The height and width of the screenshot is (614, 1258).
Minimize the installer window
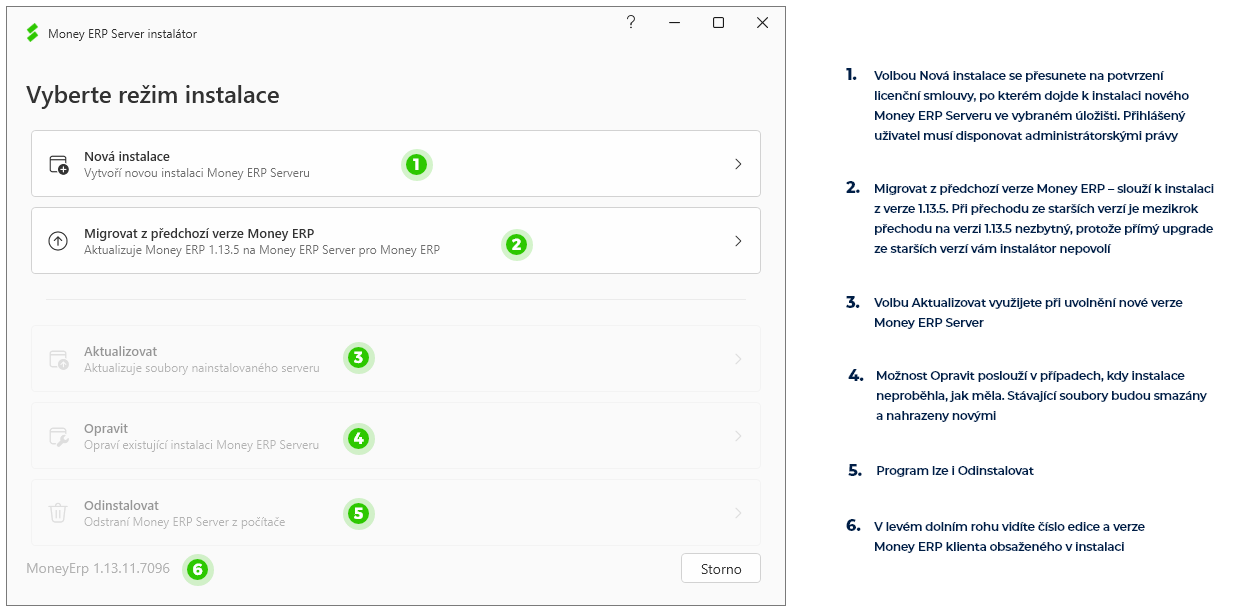pos(675,22)
